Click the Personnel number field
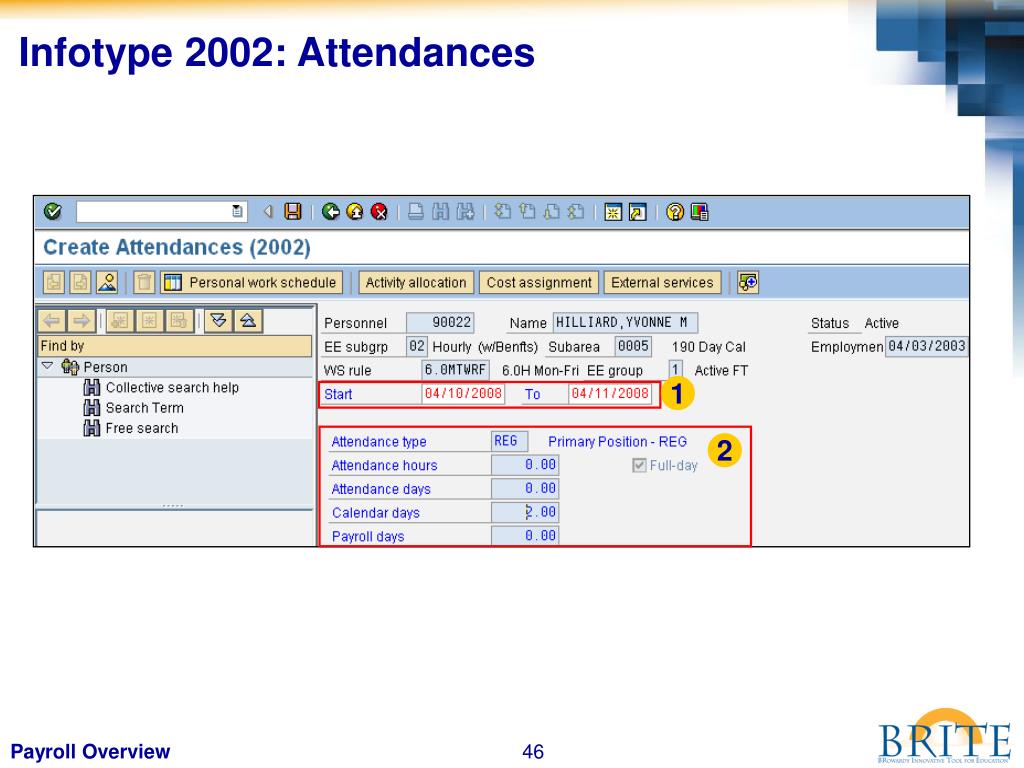Image resolution: width=1024 pixels, height=768 pixels. [x=440, y=323]
